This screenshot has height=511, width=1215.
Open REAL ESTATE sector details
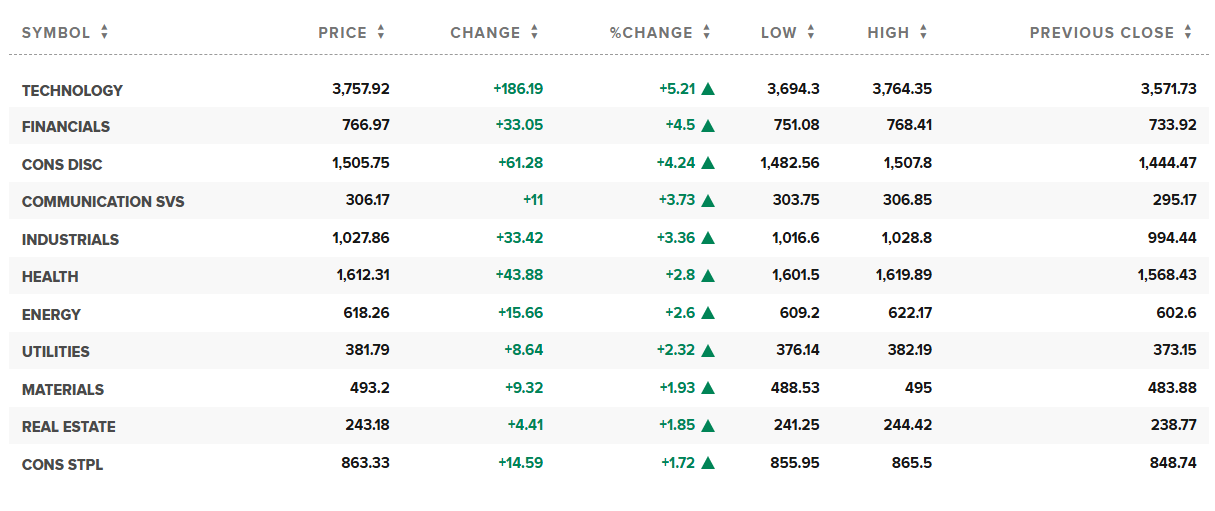point(69,427)
